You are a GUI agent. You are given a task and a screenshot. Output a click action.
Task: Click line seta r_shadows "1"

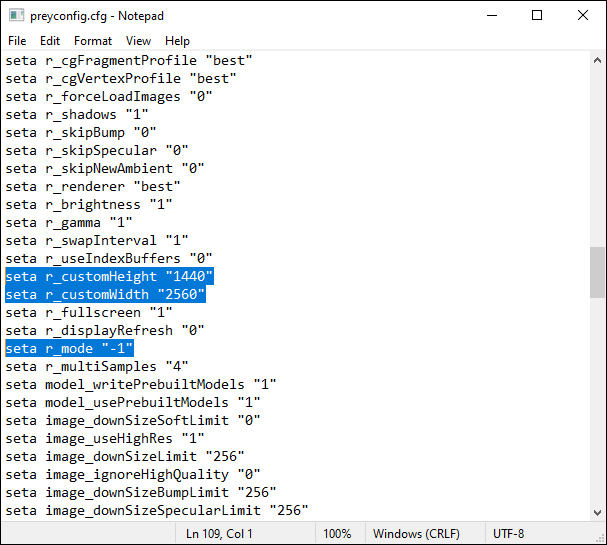click(x=77, y=115)
